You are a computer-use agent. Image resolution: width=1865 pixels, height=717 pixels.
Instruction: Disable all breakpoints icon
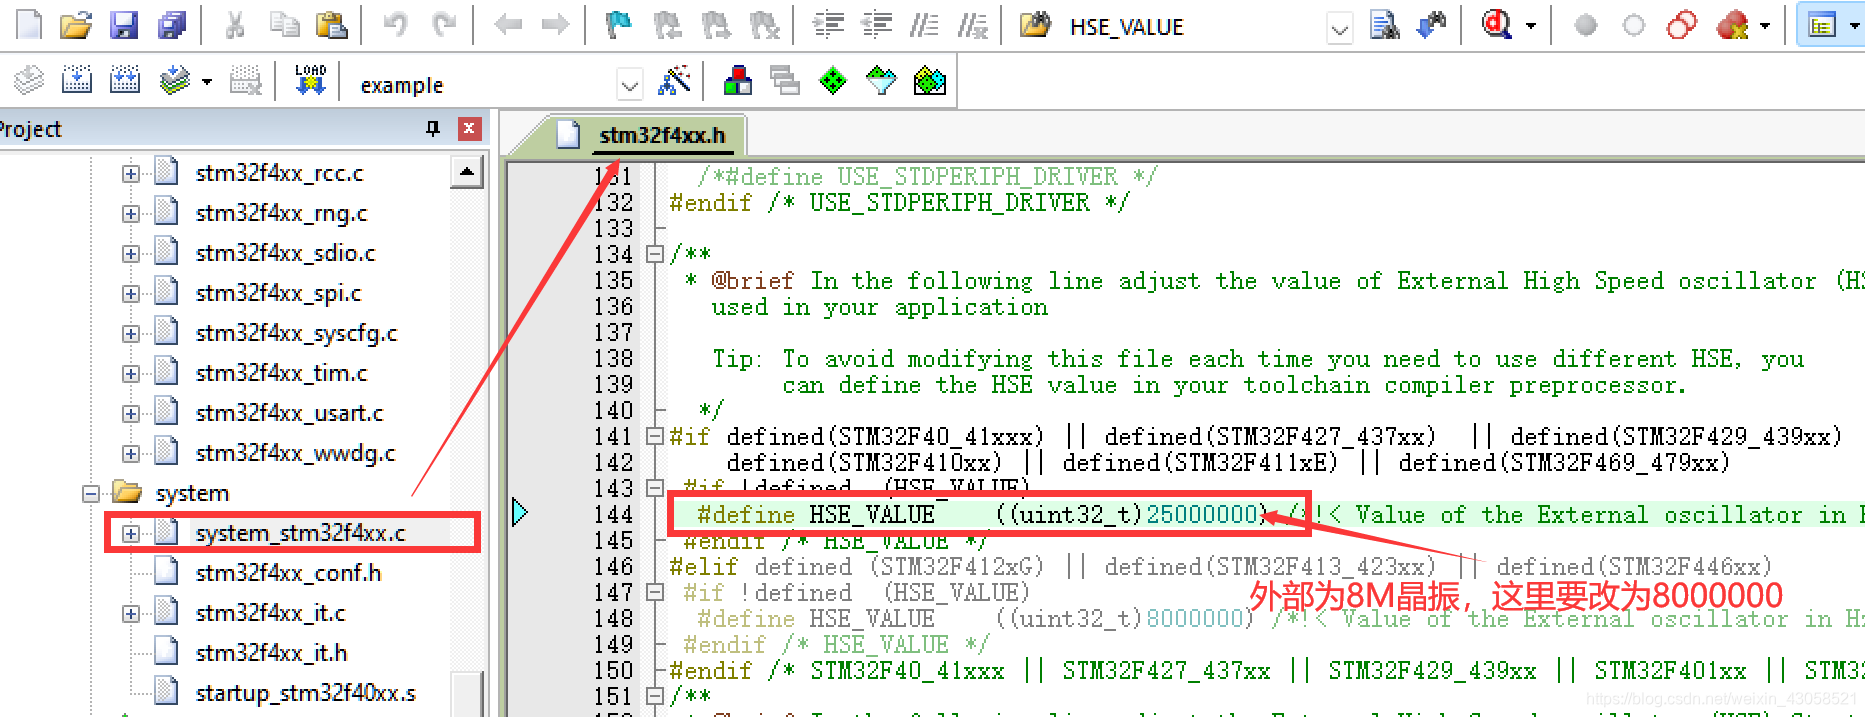(x=1682, y=25)
